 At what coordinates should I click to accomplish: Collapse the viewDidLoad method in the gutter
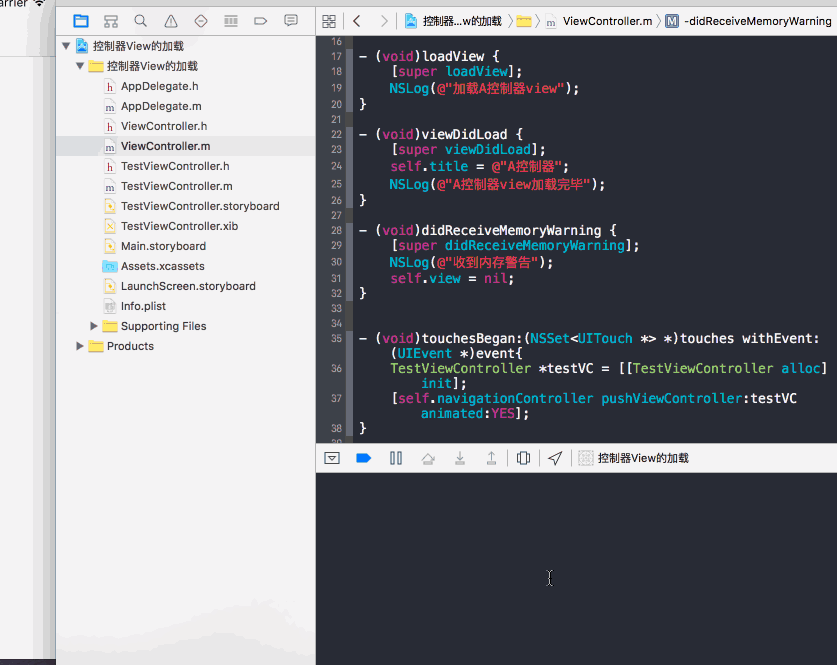pos(350,166)
